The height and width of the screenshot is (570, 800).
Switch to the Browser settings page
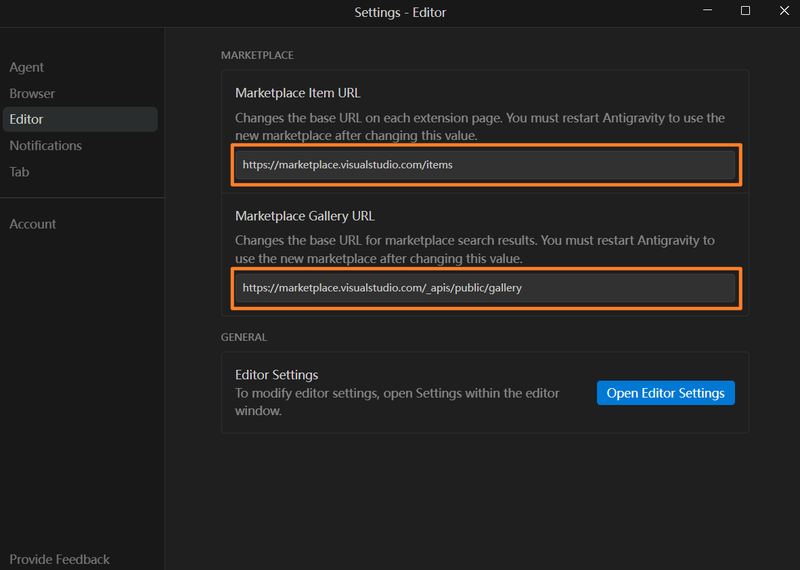click(32, 93)
